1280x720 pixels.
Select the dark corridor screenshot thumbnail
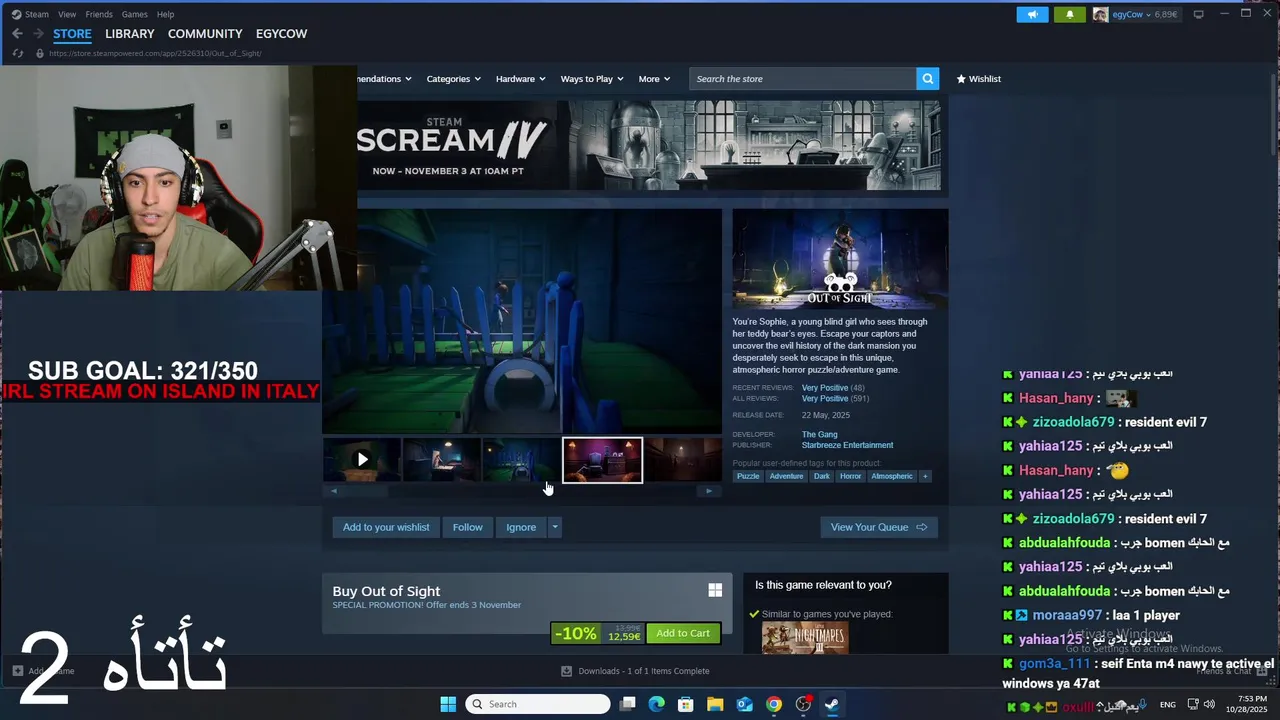click(x=683, y=460)
